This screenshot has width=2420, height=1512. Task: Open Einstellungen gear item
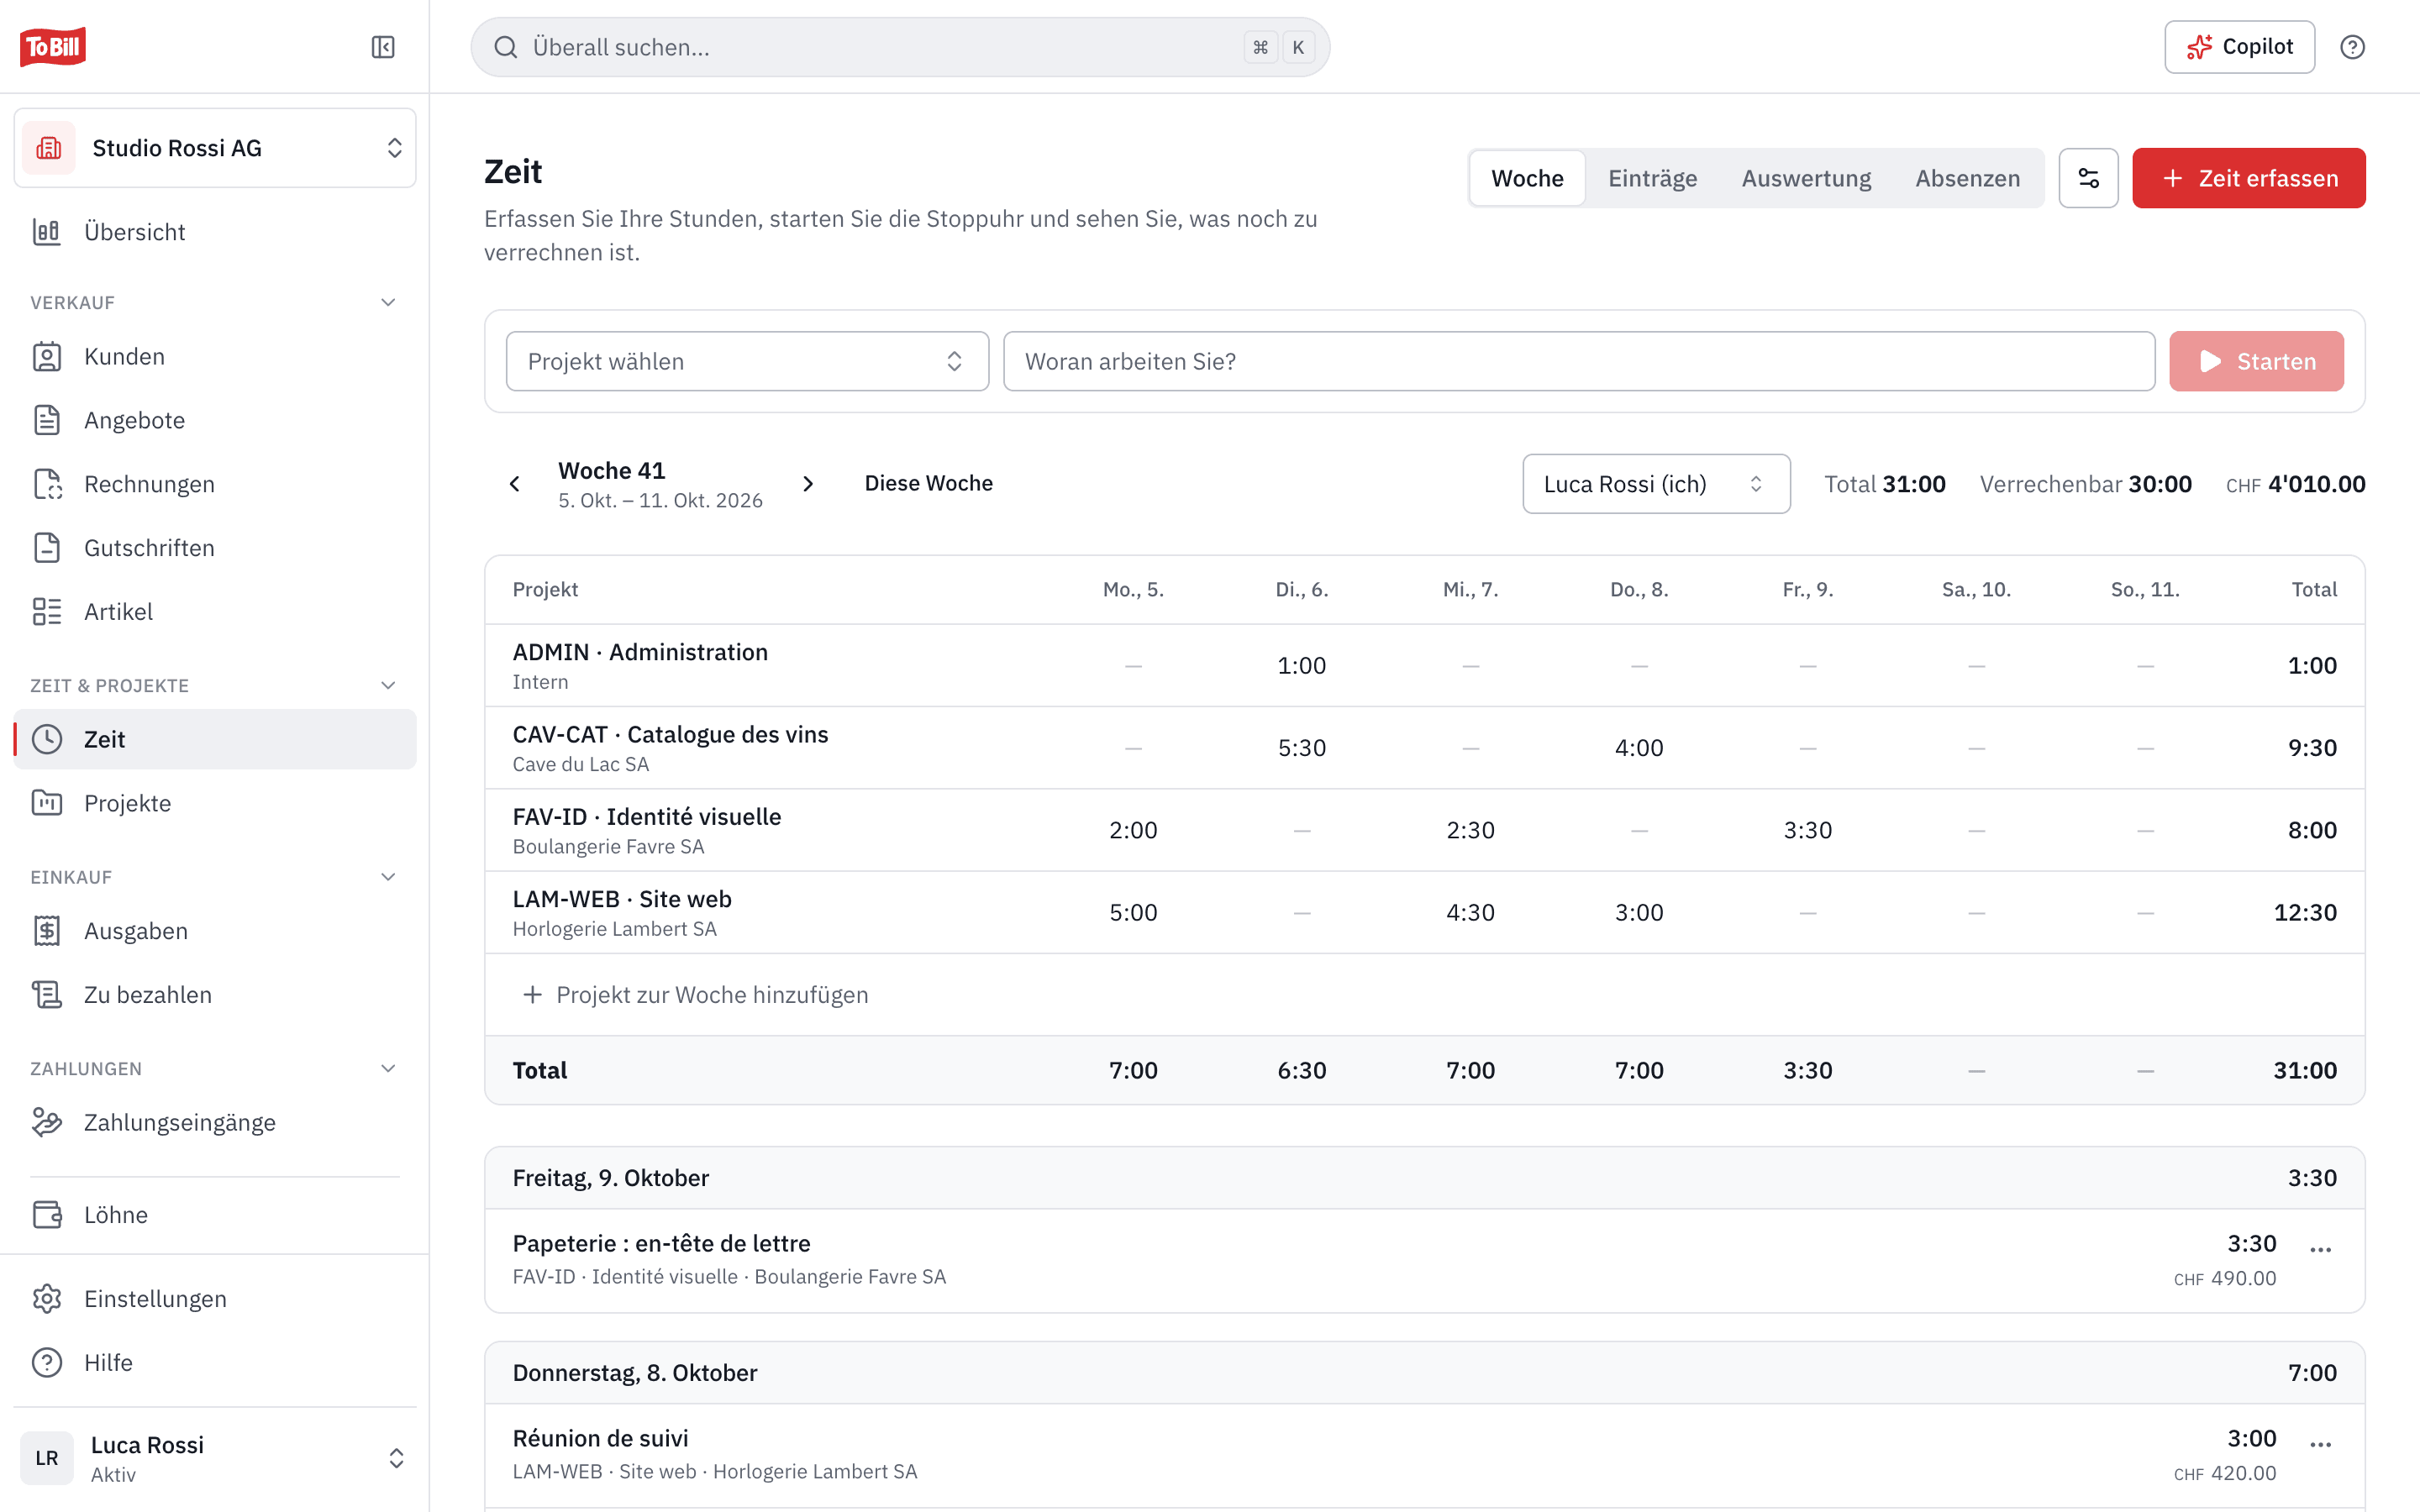pyautogui.click(x=215, y=1299)
